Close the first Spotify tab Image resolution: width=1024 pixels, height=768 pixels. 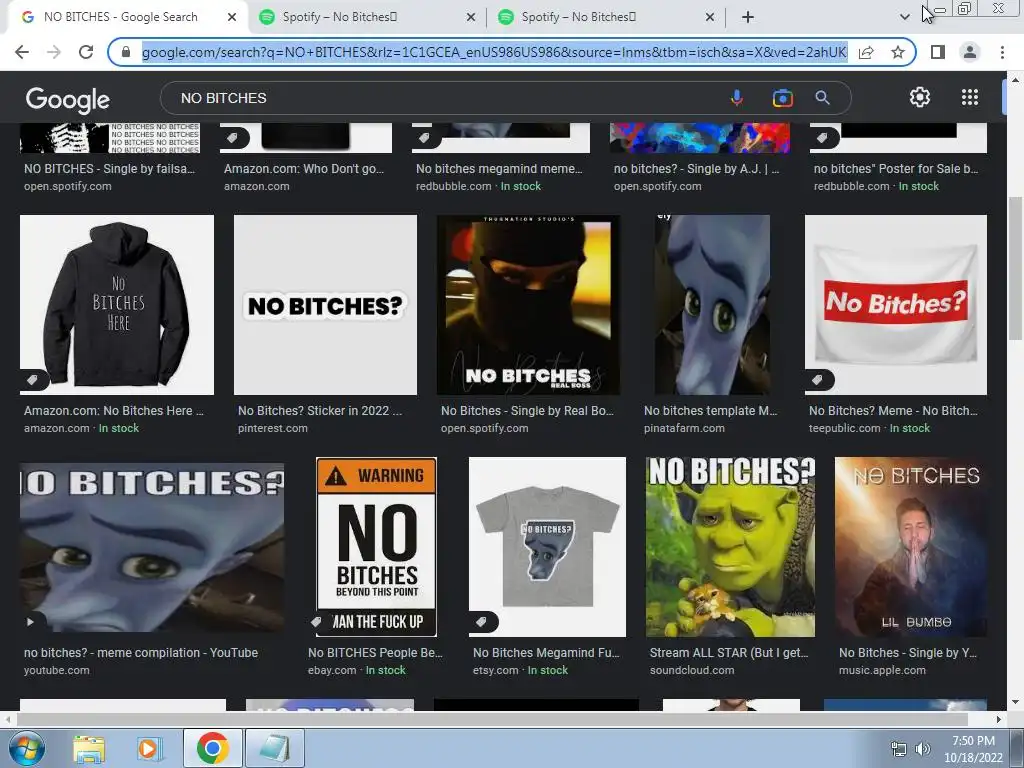(471, 17)
